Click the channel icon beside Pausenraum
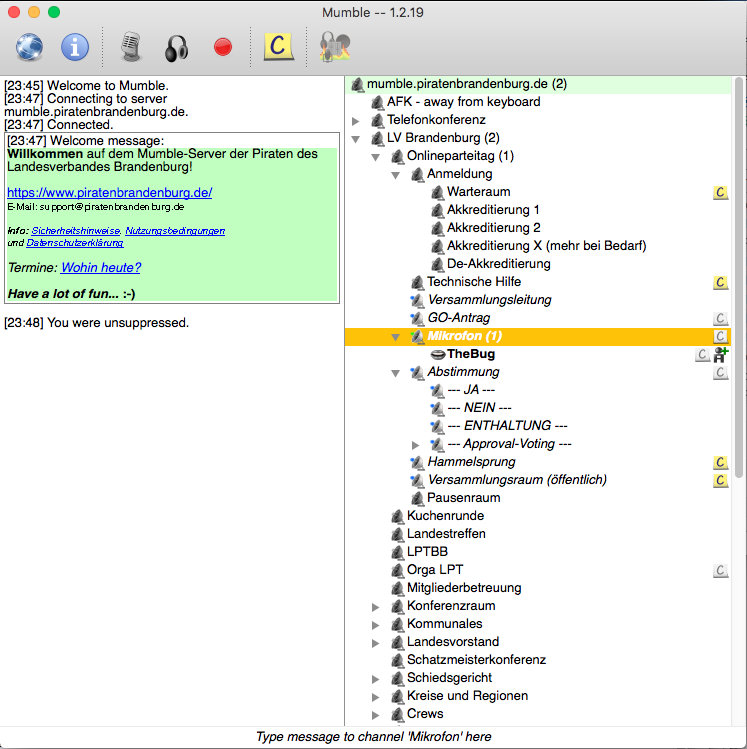Screen dimensions: 747x749 coord(417,498)
